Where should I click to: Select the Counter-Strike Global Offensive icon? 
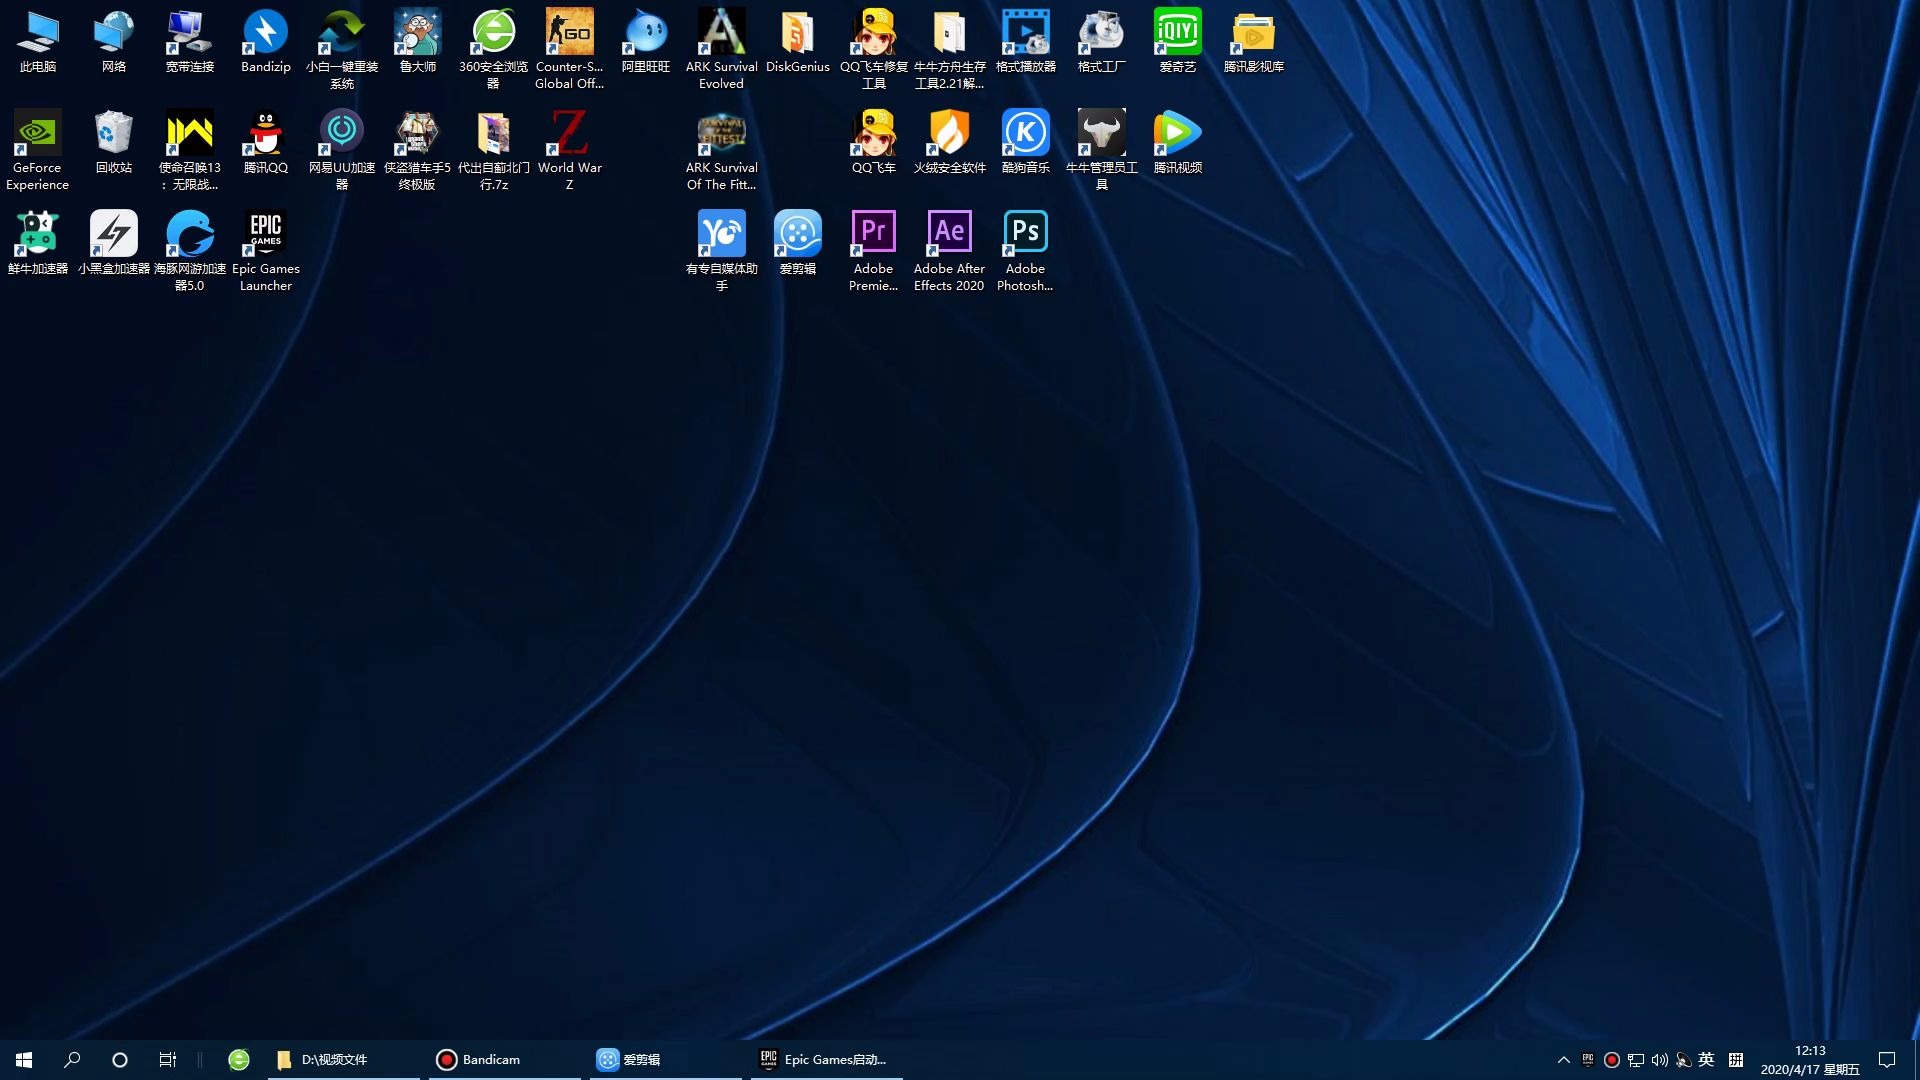click(x=569, y=32)
